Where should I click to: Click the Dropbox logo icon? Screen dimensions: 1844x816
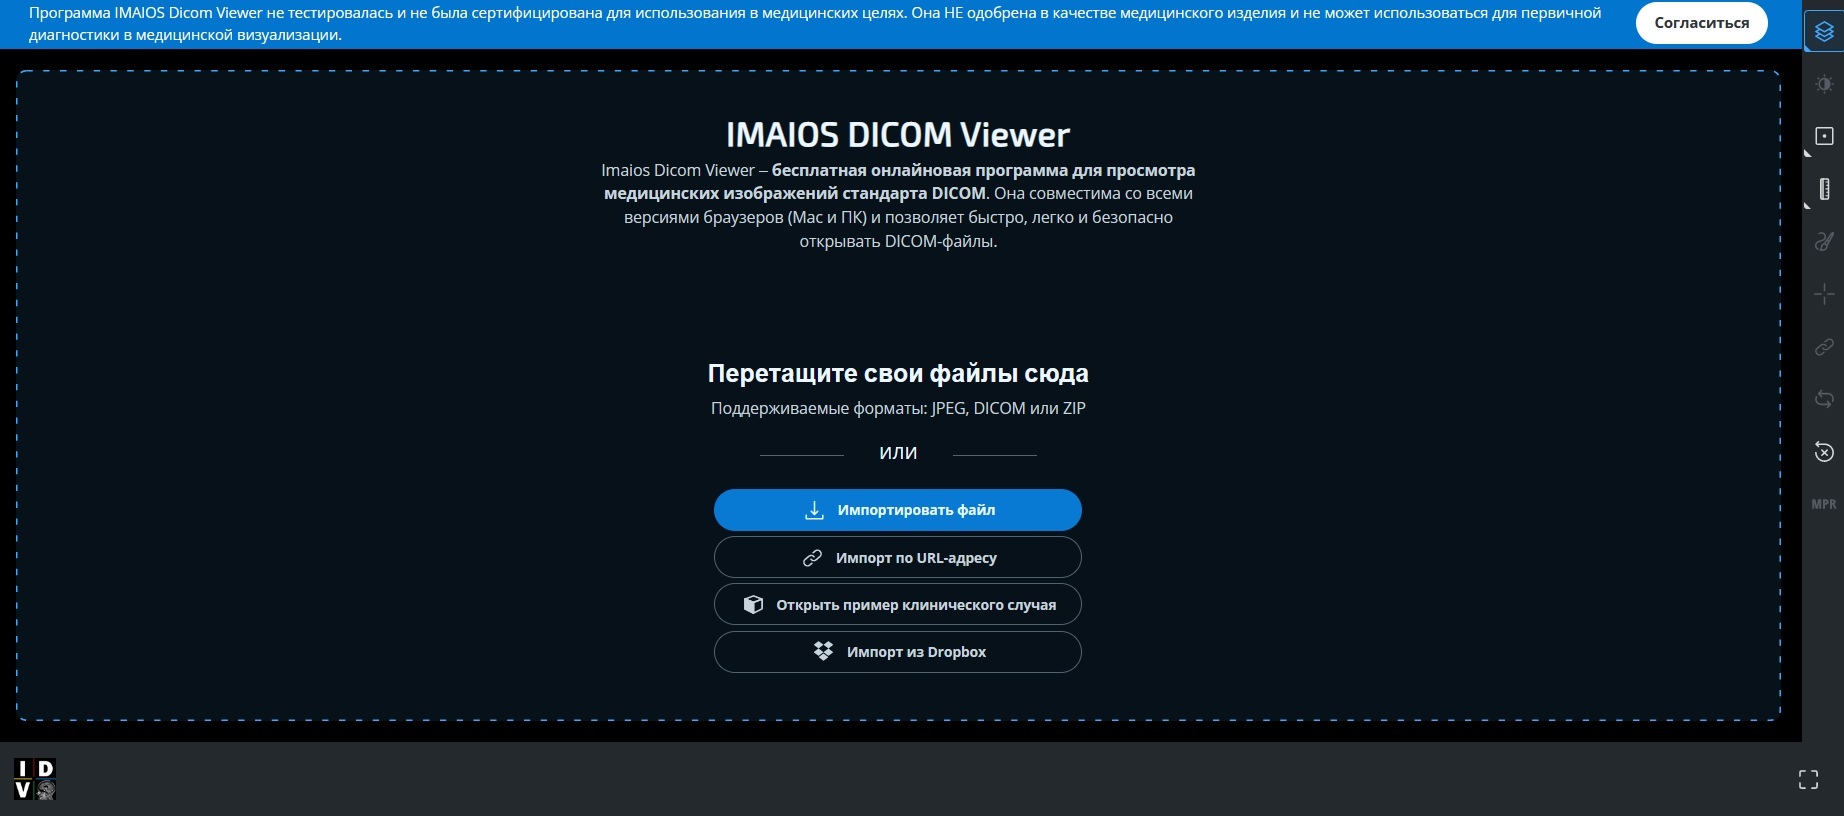coord(823,651)
